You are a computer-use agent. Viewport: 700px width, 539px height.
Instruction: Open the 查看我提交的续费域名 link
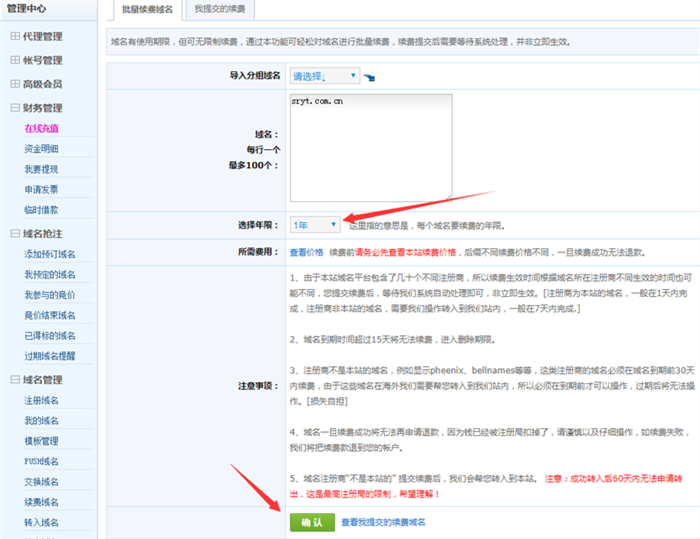383,522
